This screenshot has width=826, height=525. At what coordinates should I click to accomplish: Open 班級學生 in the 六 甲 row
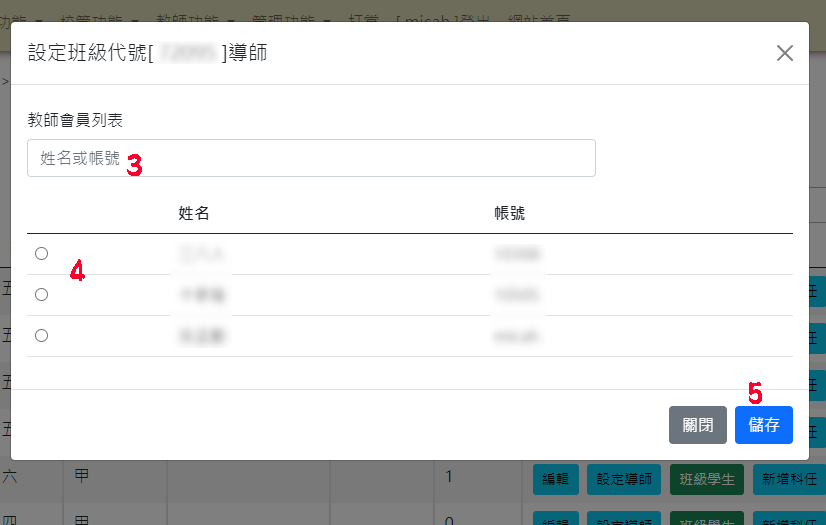706,479
